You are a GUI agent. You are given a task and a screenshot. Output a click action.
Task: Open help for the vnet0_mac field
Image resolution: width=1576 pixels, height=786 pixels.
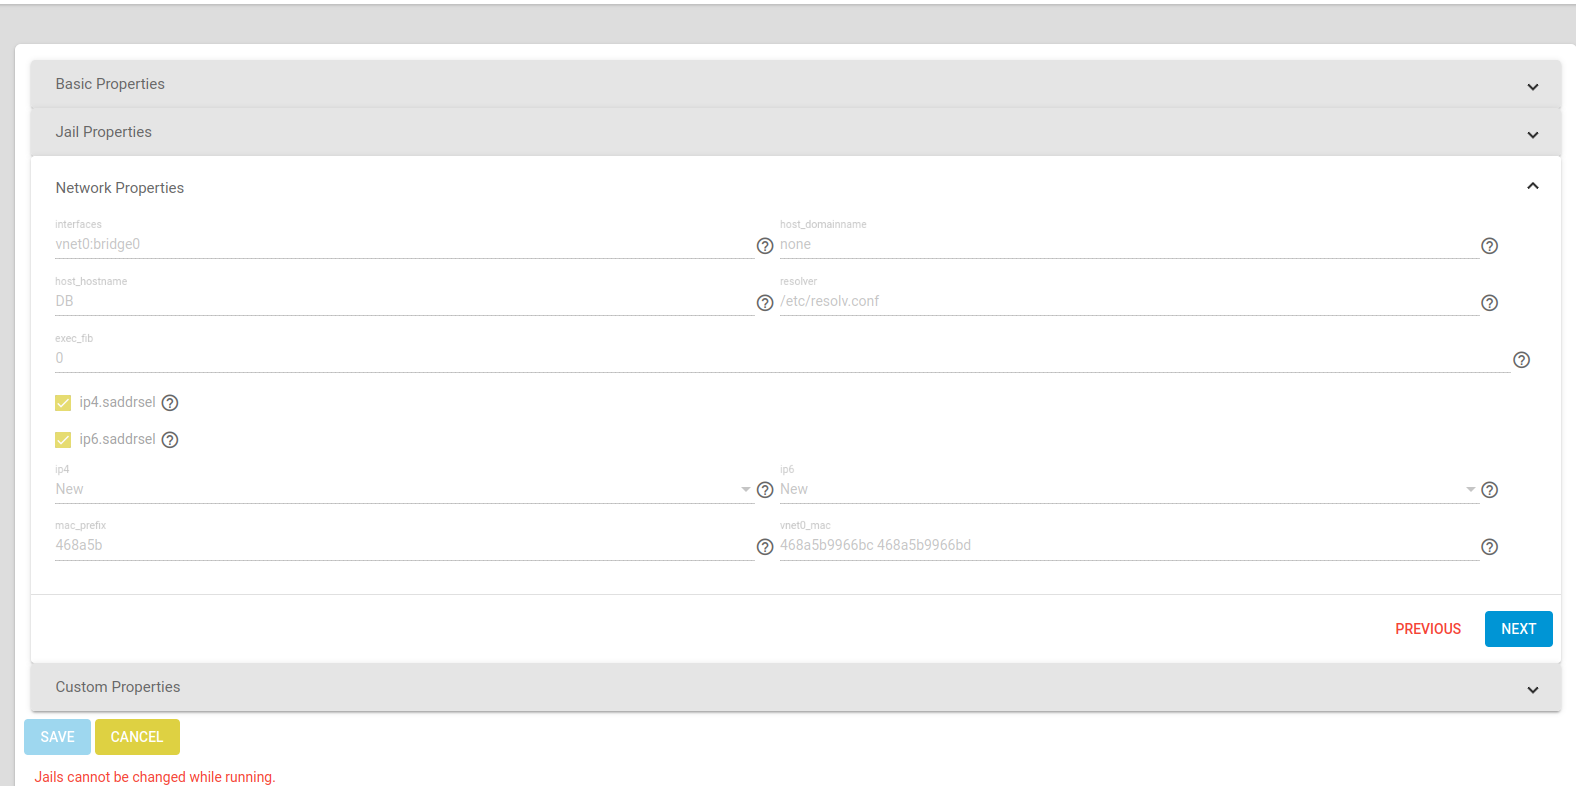(1489, 547)
